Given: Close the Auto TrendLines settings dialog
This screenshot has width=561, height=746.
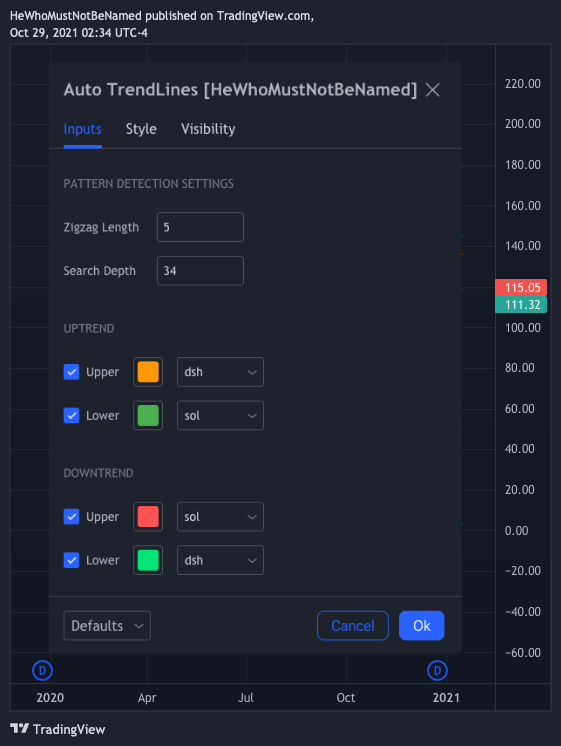Looking at the screenshot, I should click(x=432, y=89).
